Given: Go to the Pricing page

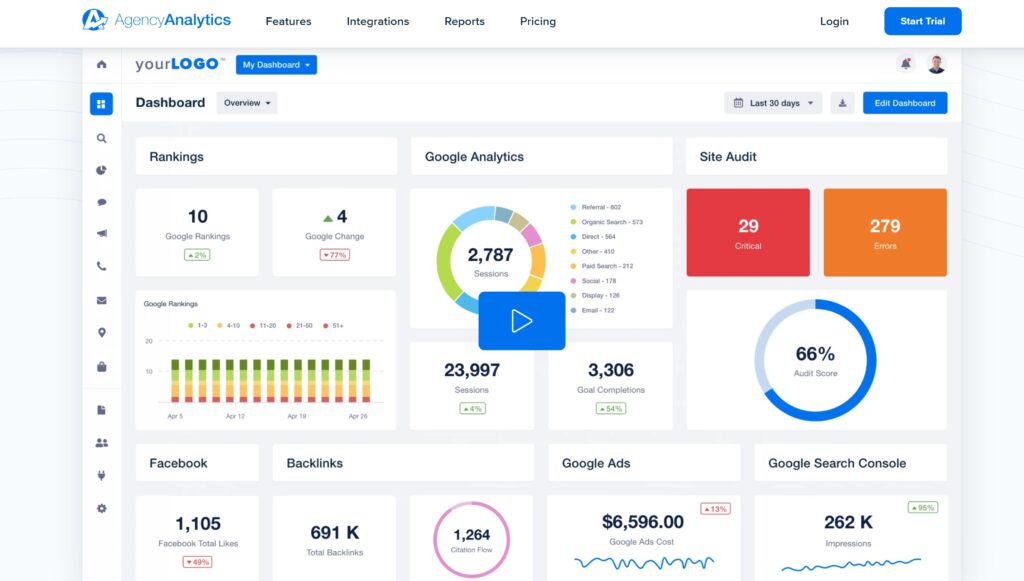Looking at the screenshot, I should [537, 22].
